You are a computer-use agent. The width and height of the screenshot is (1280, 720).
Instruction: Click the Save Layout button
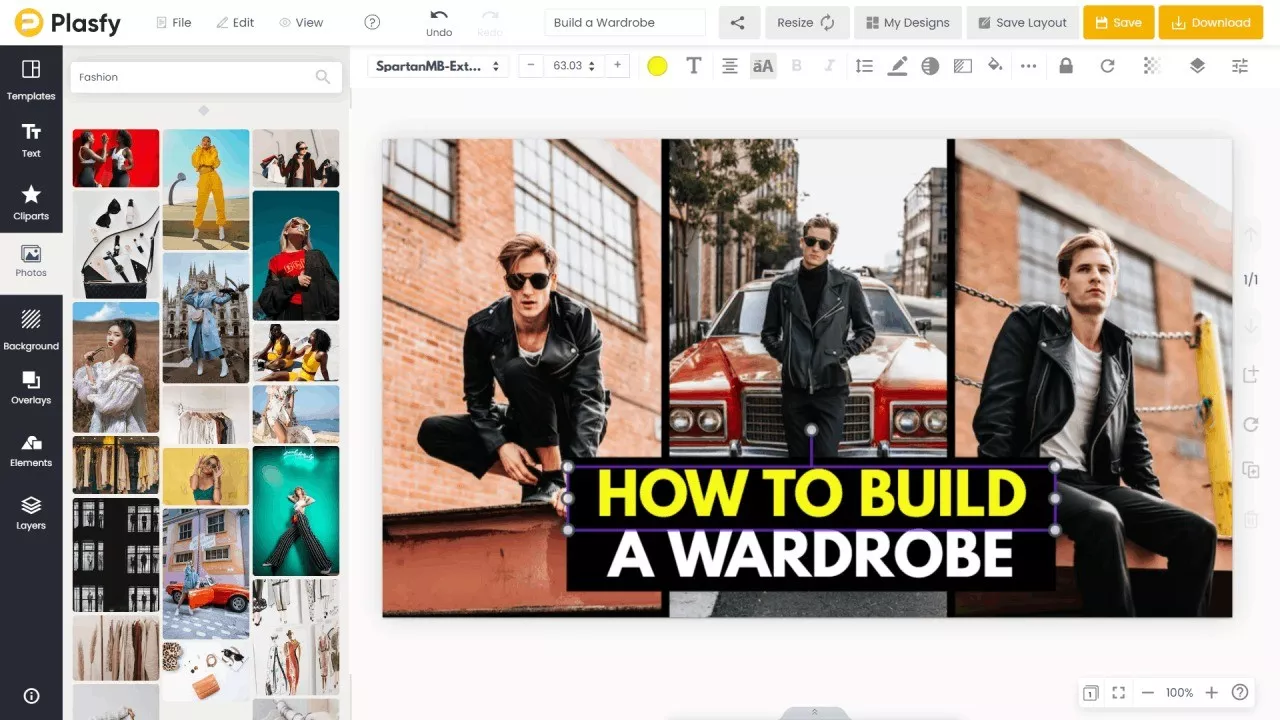coord(1022,23)
